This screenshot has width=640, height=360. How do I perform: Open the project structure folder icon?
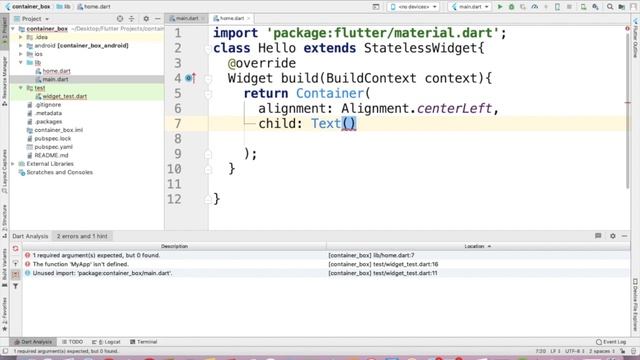(622, 7)
